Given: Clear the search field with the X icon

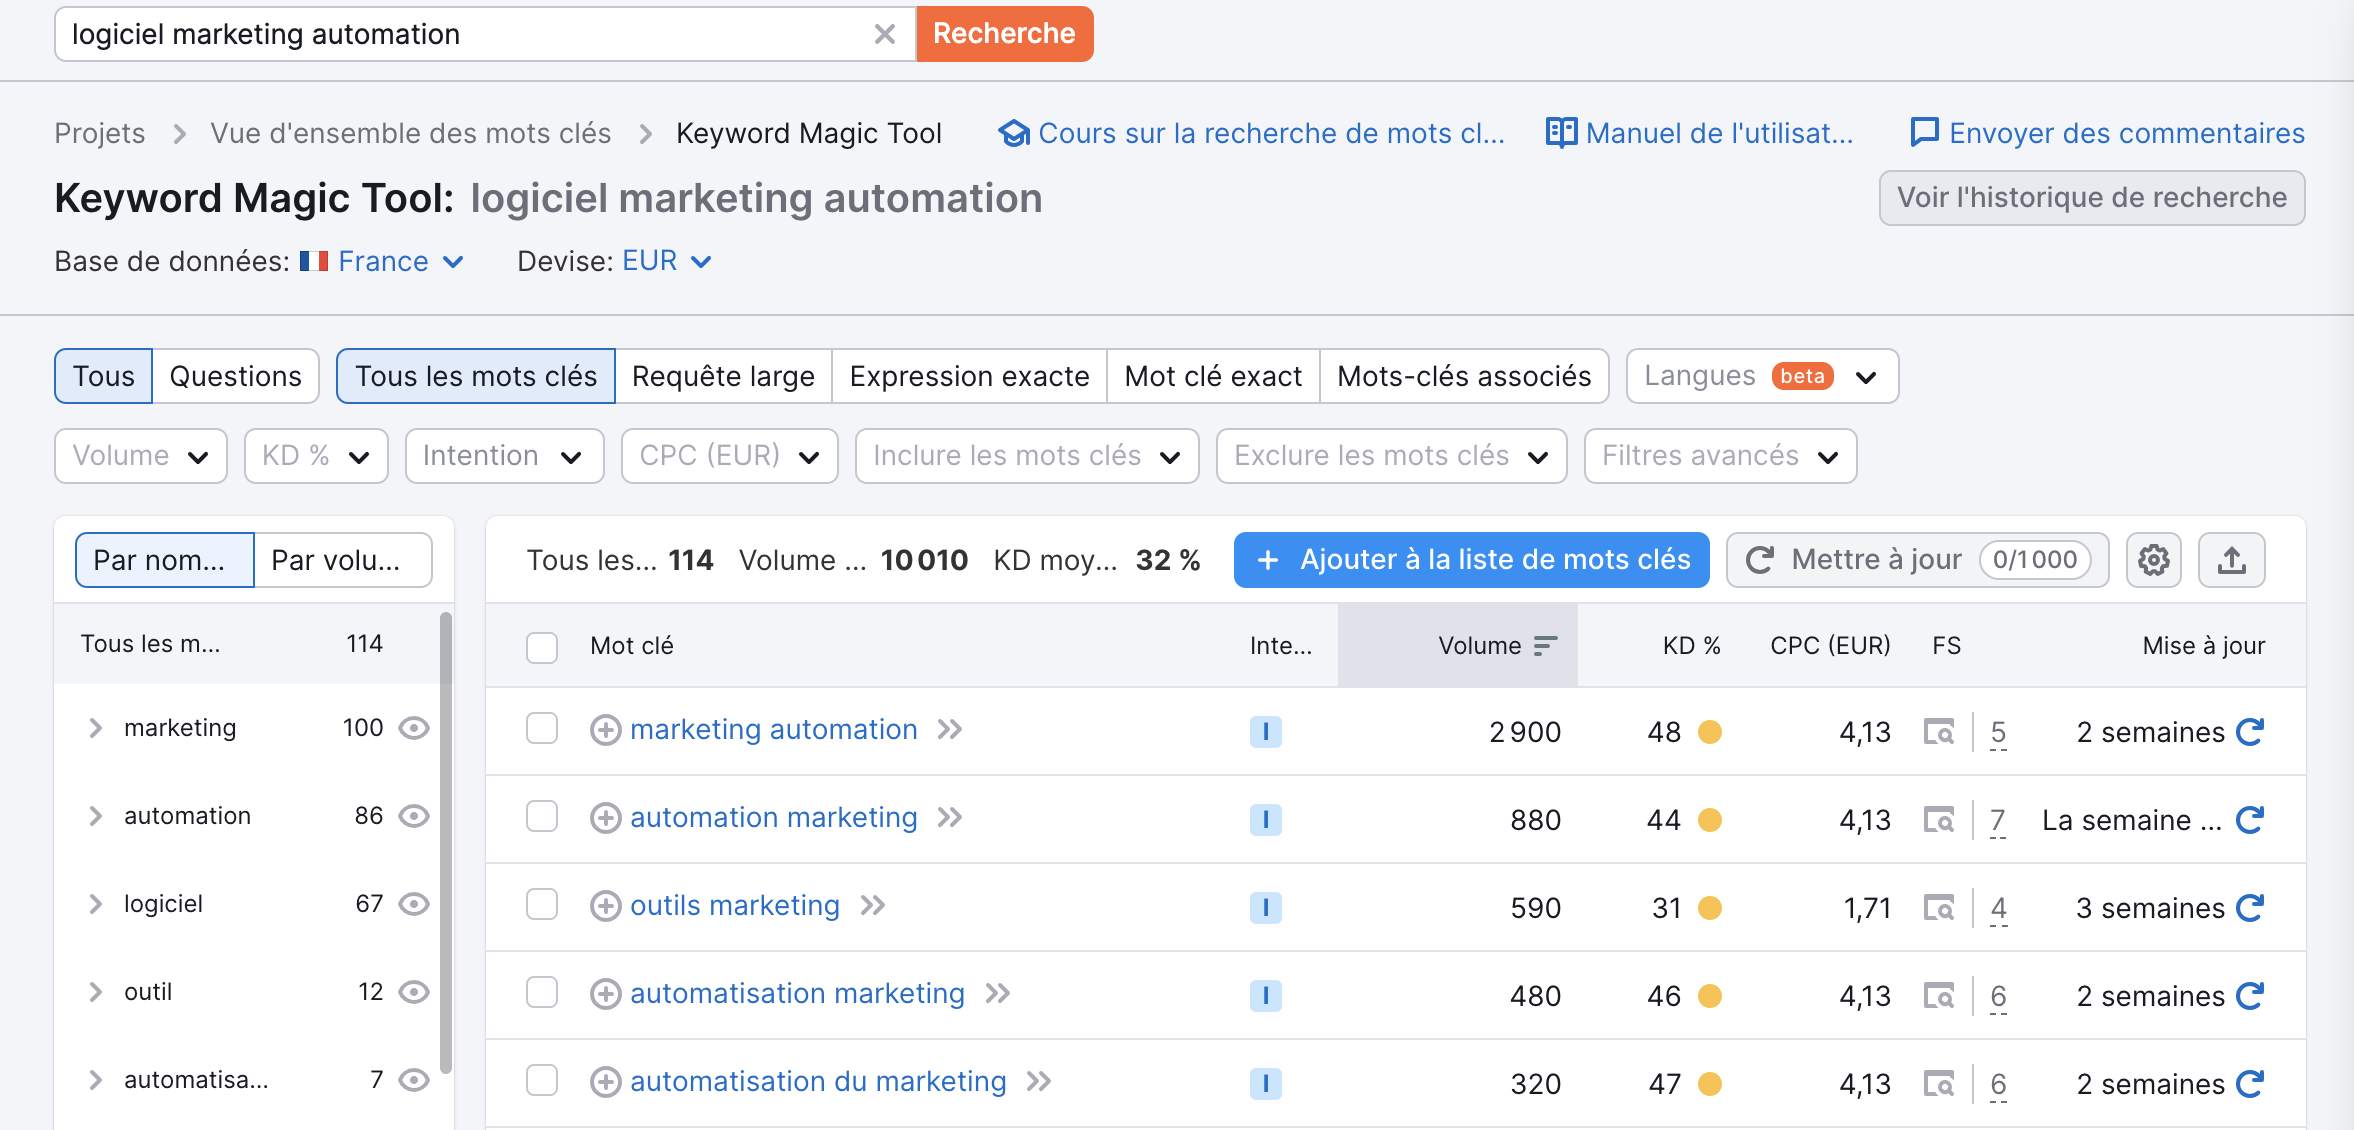Looking at the screenshot, I should (884, 34).
